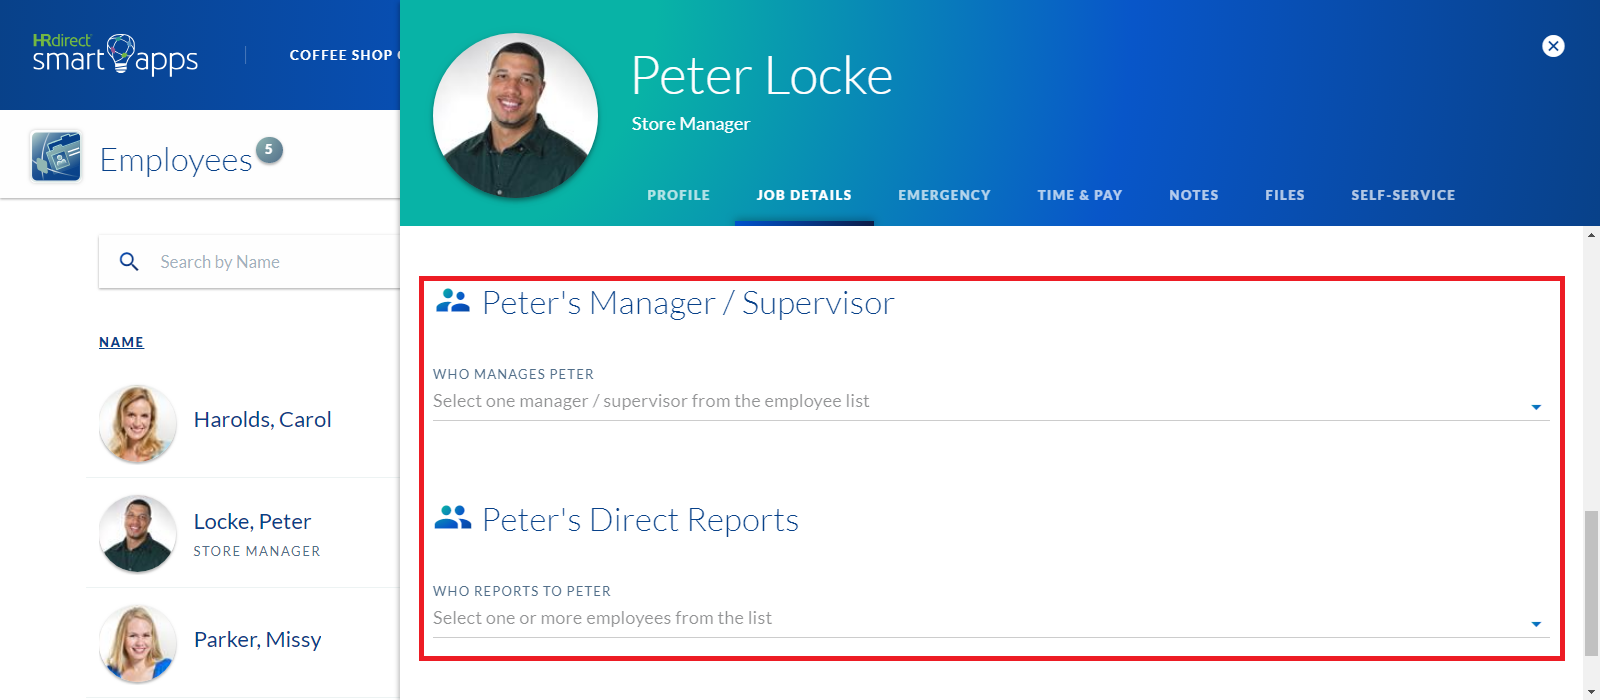Open the Time & Pay tab
This screenshot has height=700, width=1600.
pyautogui.click(x=1080, y=195)
